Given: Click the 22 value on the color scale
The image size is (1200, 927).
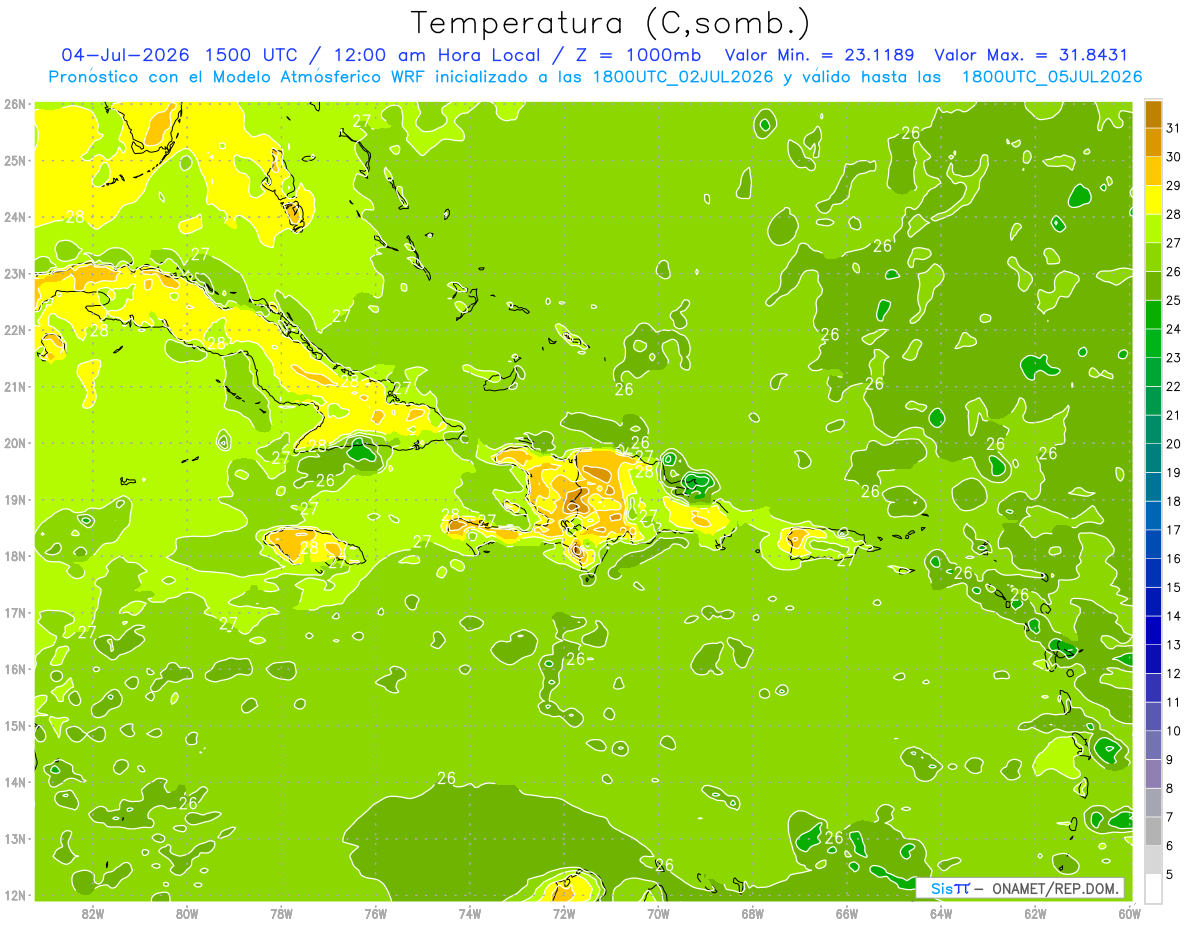Looking at the screenshot, I should click(x=1173, y=386).
